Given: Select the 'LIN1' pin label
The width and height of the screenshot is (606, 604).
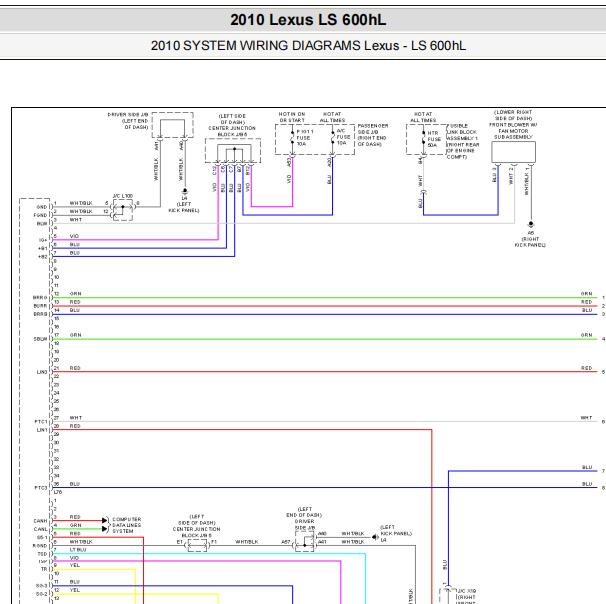Looking at the screenshot, I should pos(42,430).
